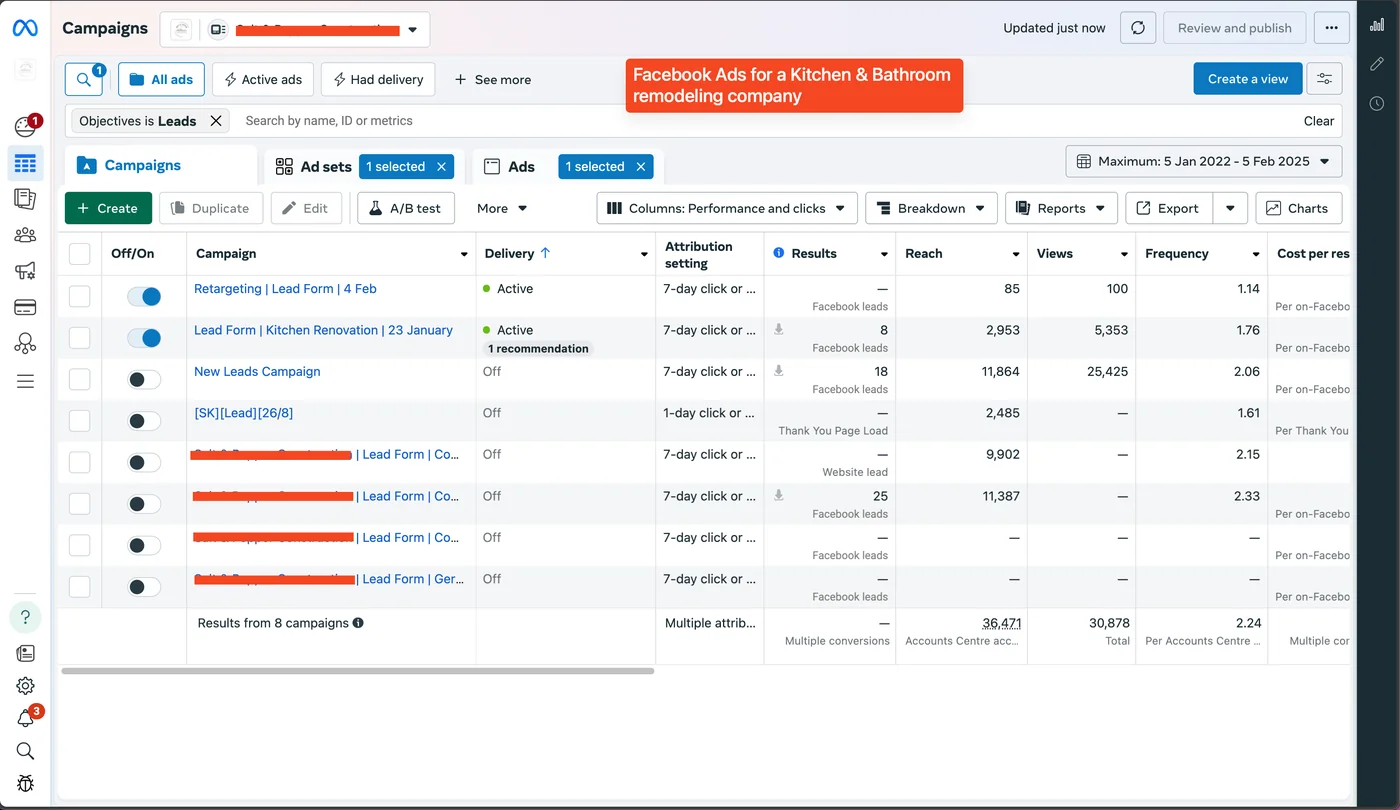
Task: Turn off Retargeting Lead Form campaign toggle
Action: point(144,296)
